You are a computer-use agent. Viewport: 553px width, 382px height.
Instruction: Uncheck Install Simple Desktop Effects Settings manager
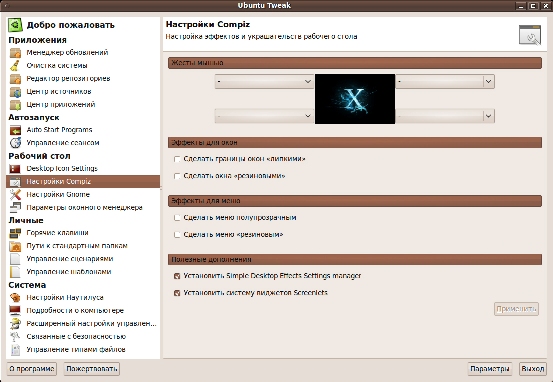(177, 276)
